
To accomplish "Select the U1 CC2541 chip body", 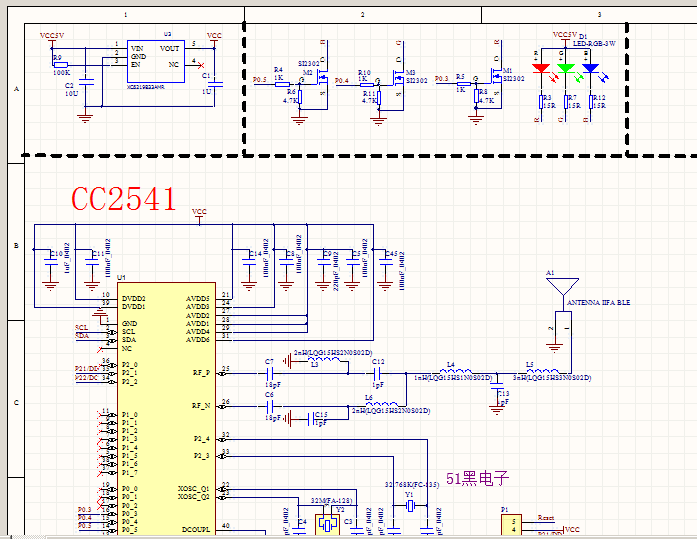I will coord(166,409).
